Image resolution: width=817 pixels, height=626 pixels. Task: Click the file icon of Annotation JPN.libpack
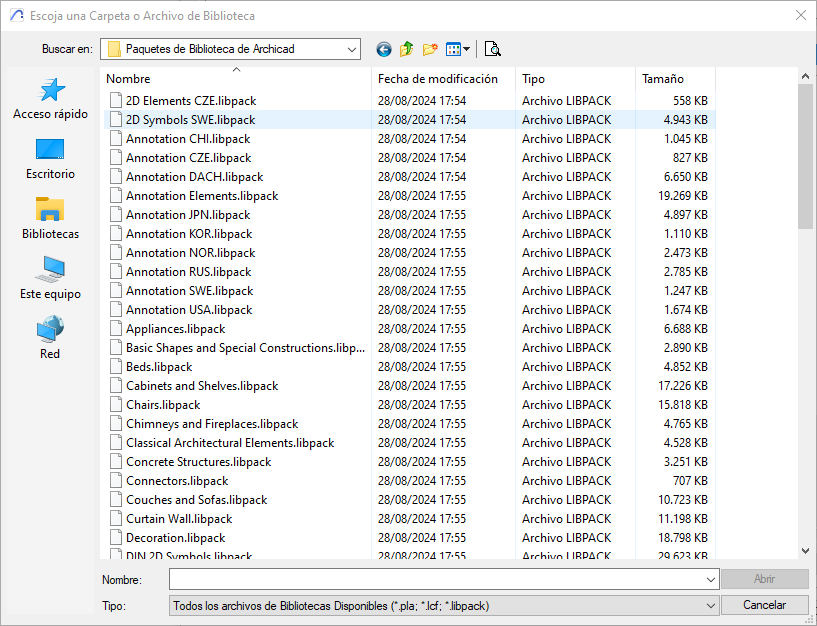(116, 214)
